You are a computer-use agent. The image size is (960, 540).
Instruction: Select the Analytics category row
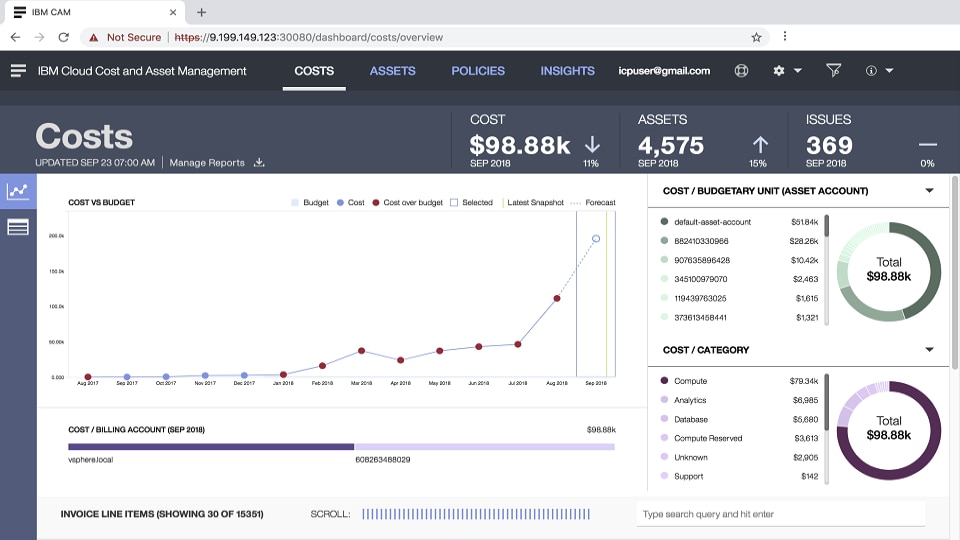point(740,400)
